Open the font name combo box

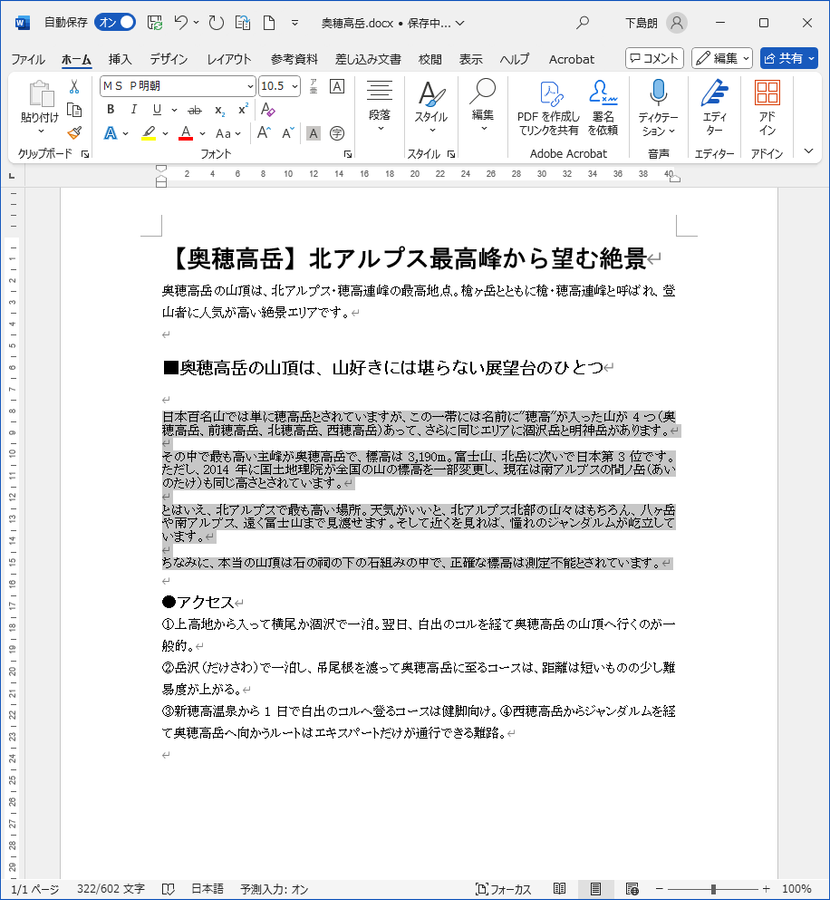tap(178, 86)
